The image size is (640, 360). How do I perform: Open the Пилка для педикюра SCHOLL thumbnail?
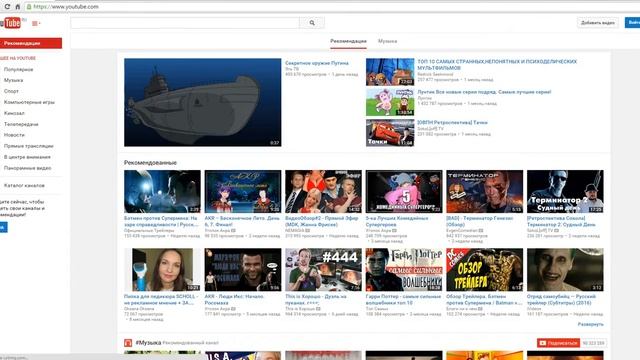point(162,270)
